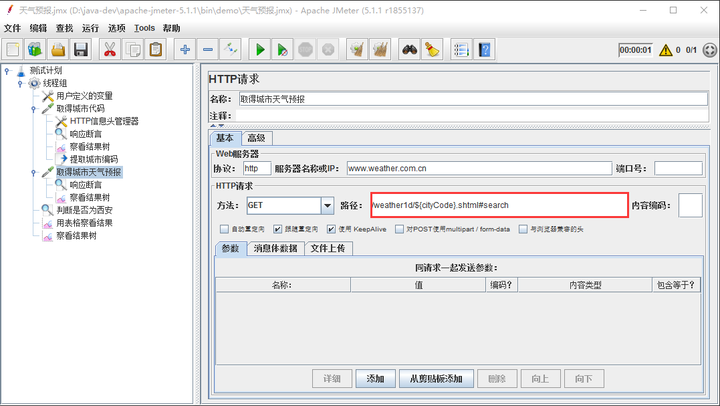Toggle the multipart / form-data checkbox
The height and width of the screenshot is (406, 720).
(399, 229)
